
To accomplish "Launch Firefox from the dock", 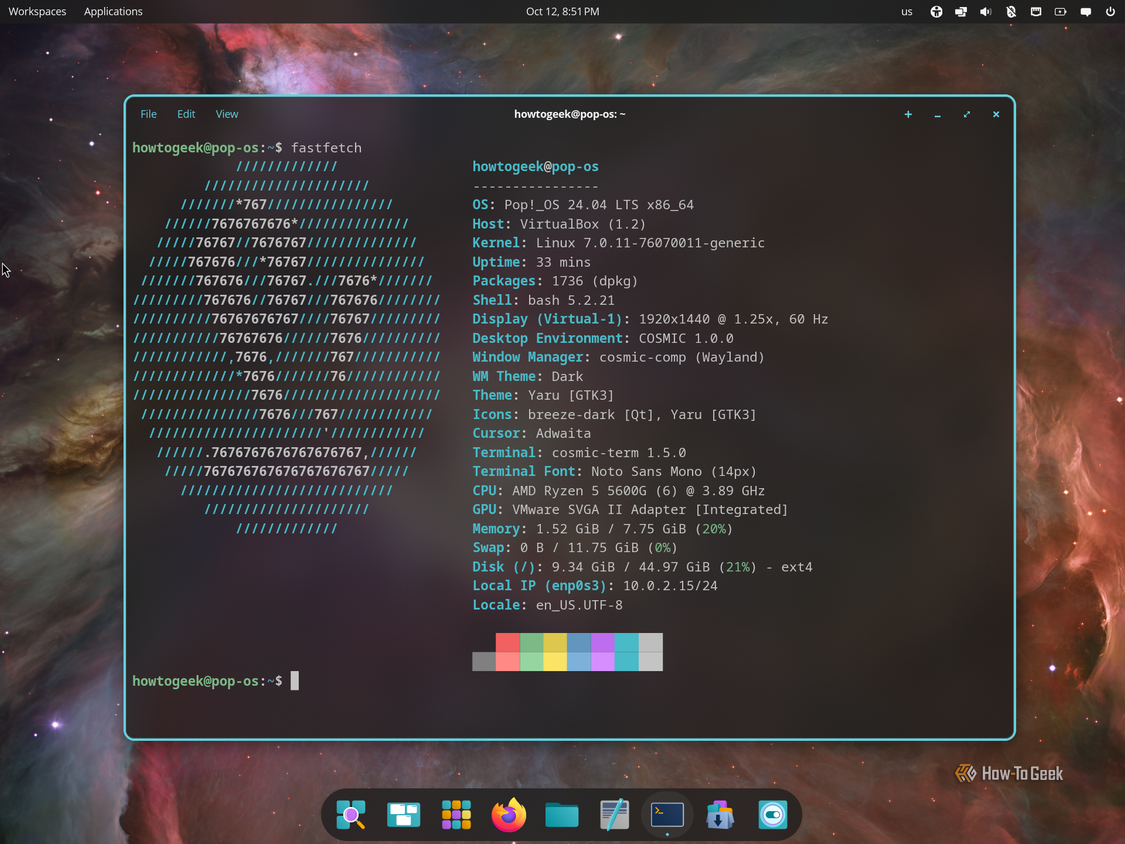I will click(509, 815).
